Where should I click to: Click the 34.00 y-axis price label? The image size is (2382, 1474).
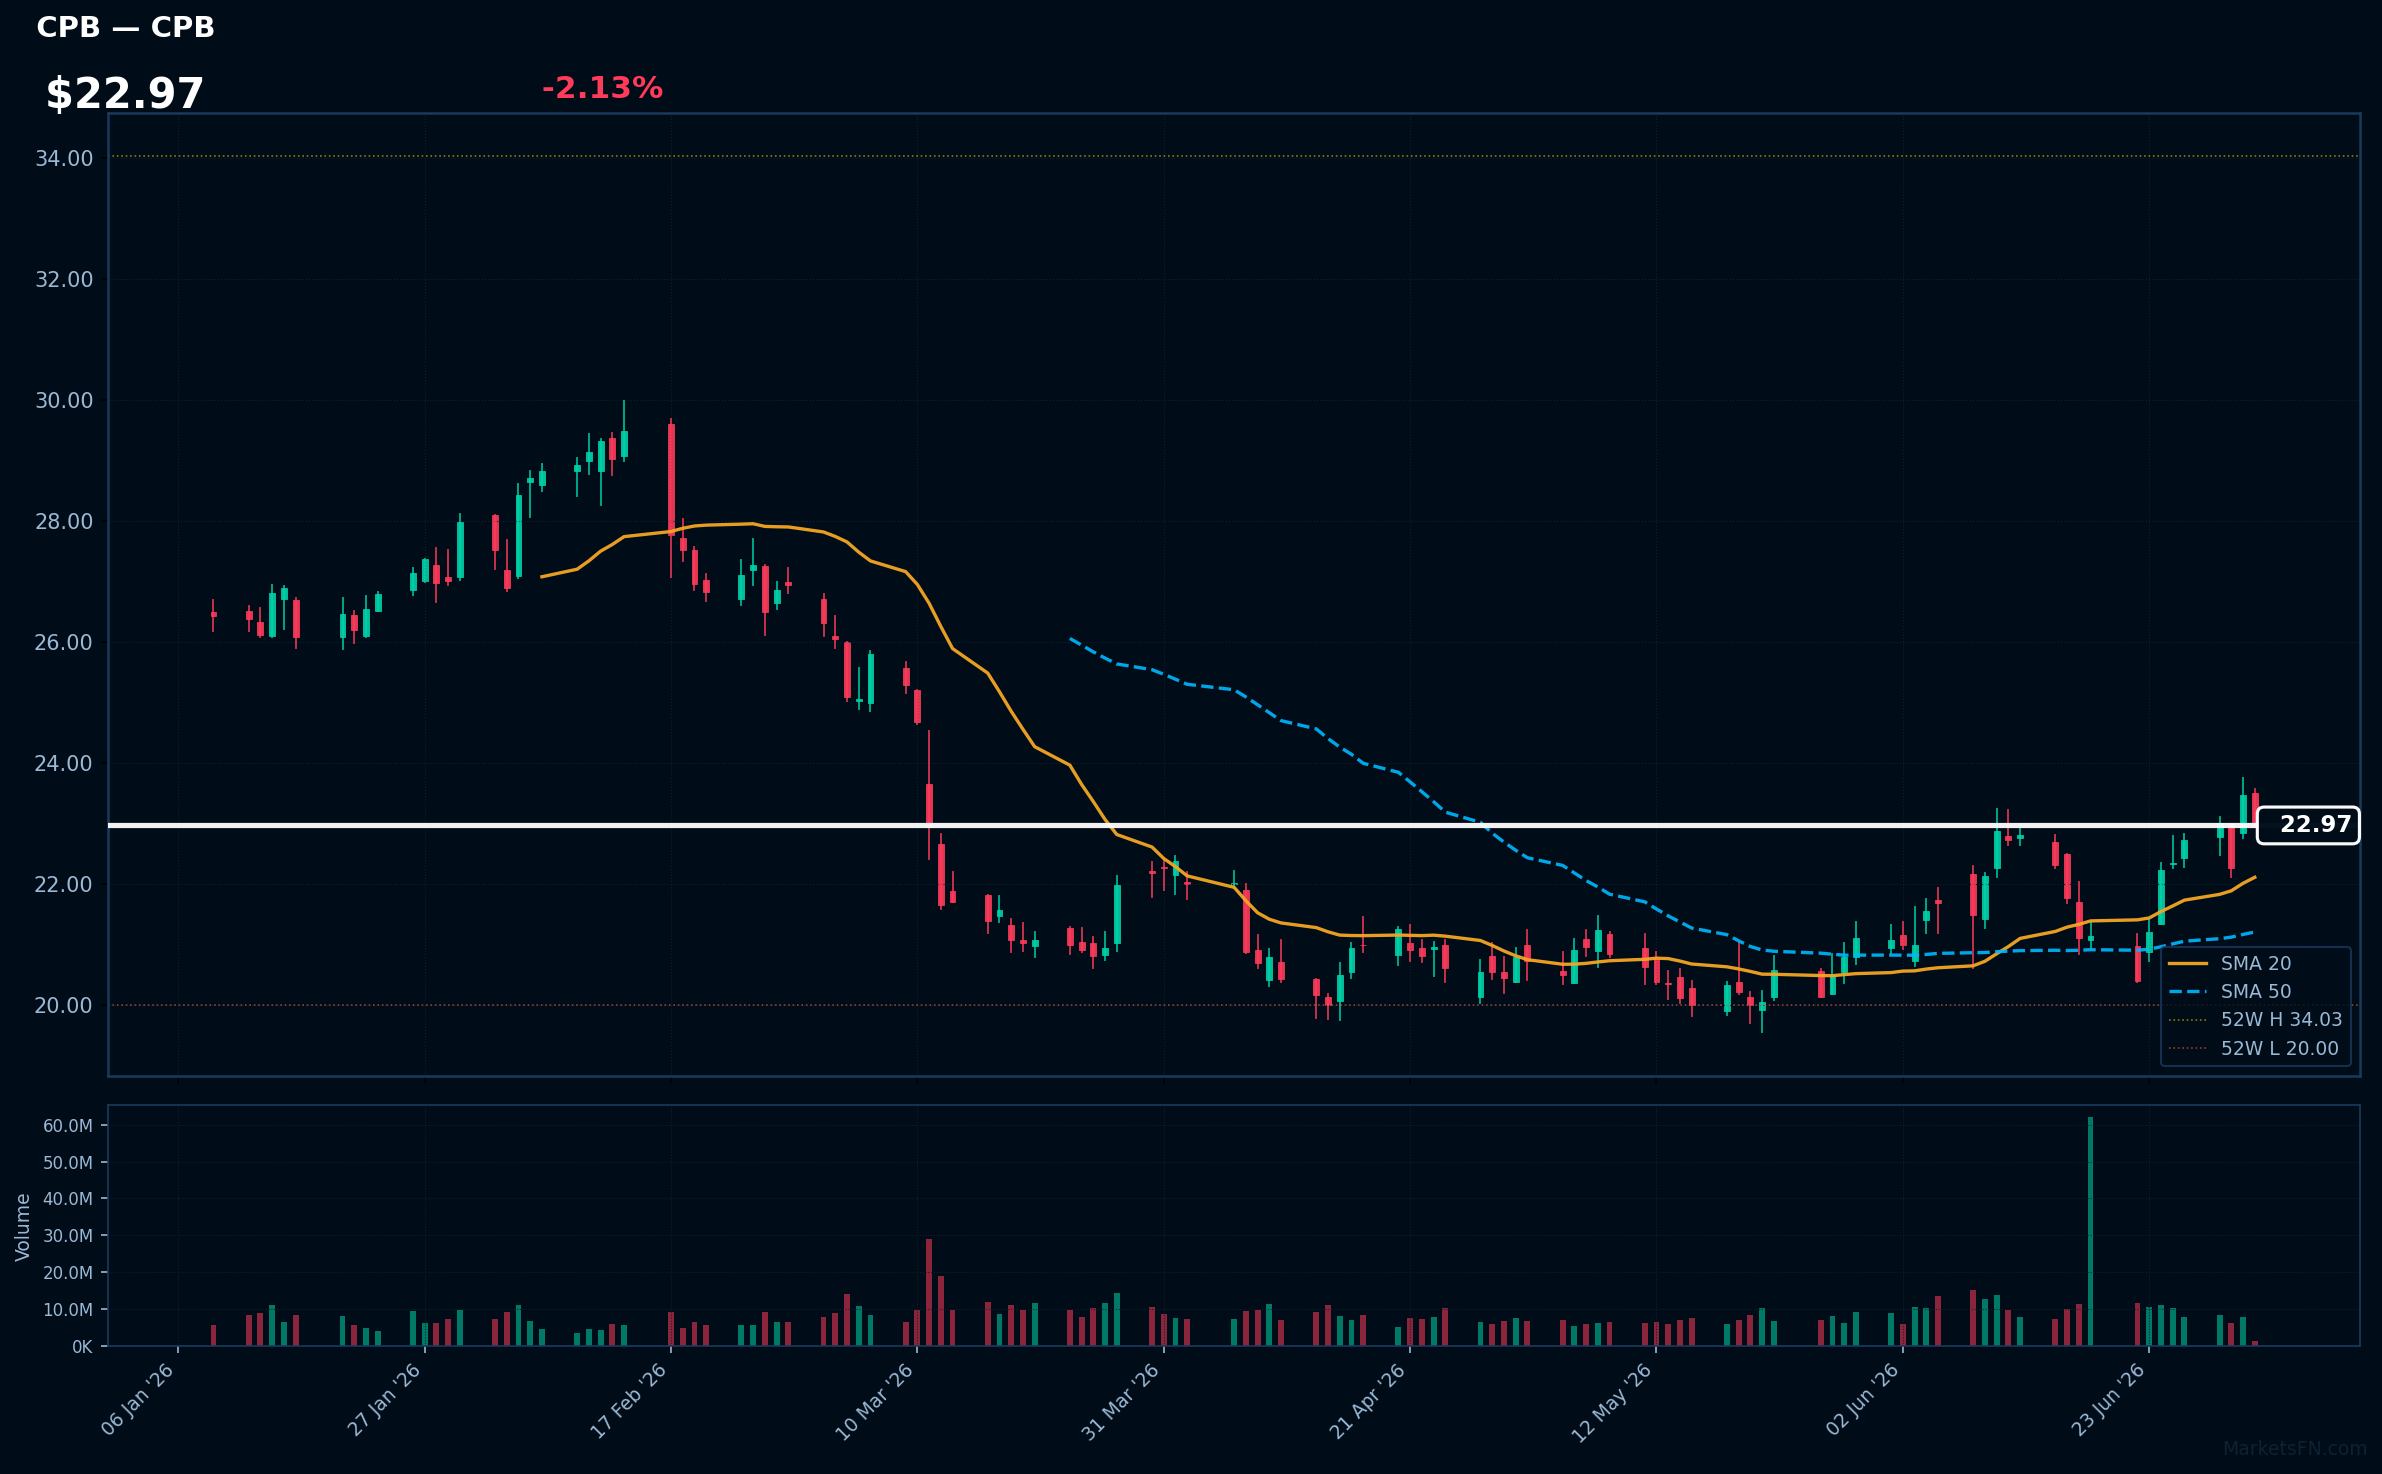(x=64, y=158)
